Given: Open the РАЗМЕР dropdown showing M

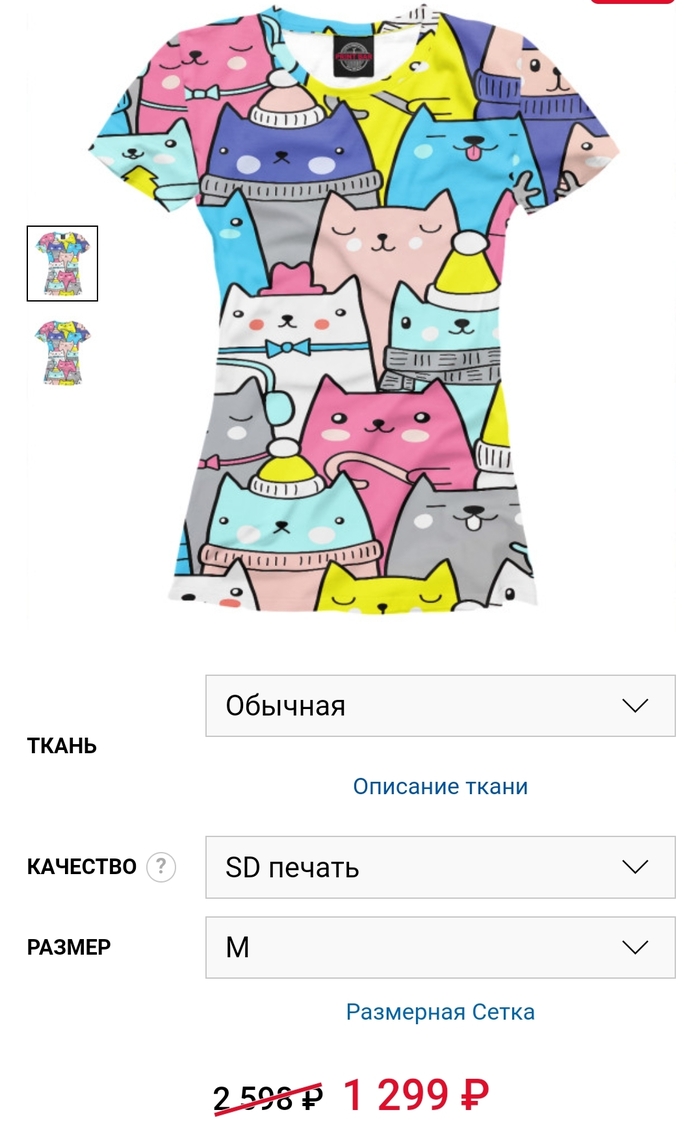Looking at the screenshot, I should tap(441, 948).
